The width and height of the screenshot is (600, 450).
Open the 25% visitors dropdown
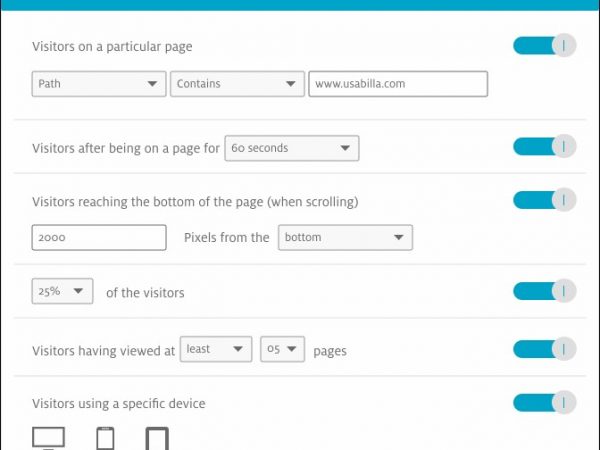point(62,292)
